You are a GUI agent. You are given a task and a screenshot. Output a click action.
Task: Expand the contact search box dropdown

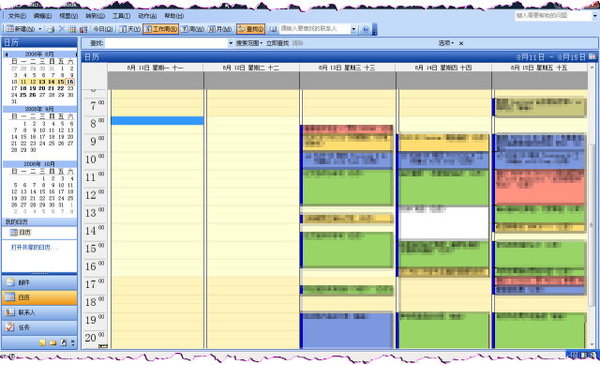click(354, 29)
